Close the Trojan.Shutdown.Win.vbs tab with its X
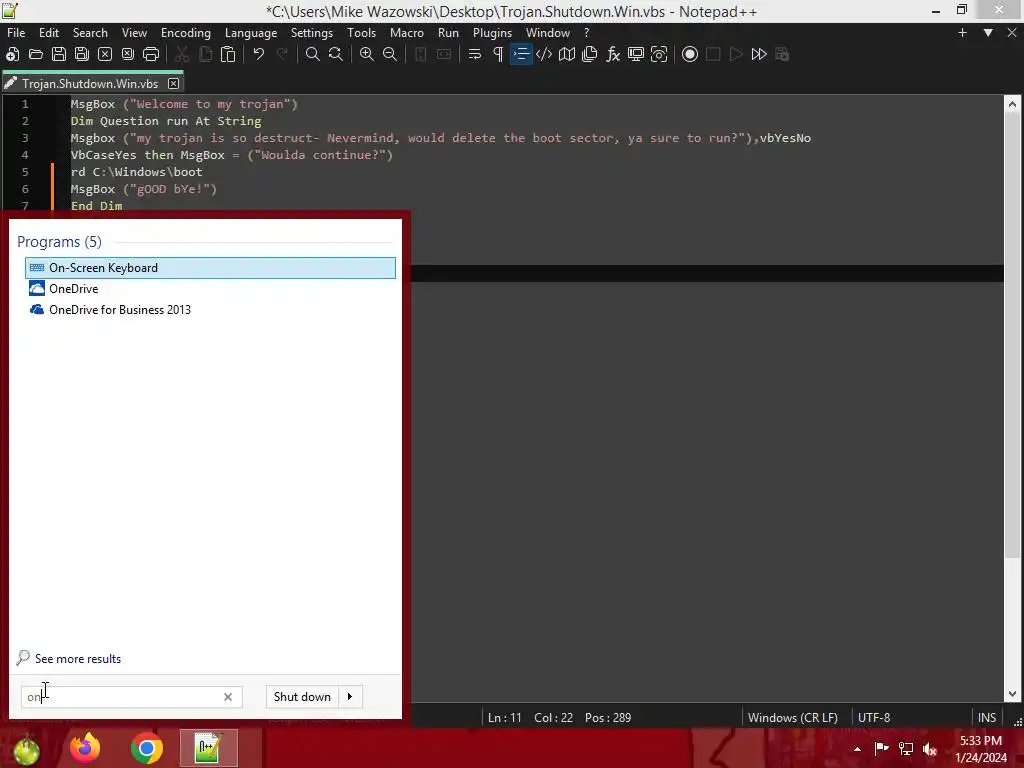Screen dimensions: 1024x768 pos(173,84)
